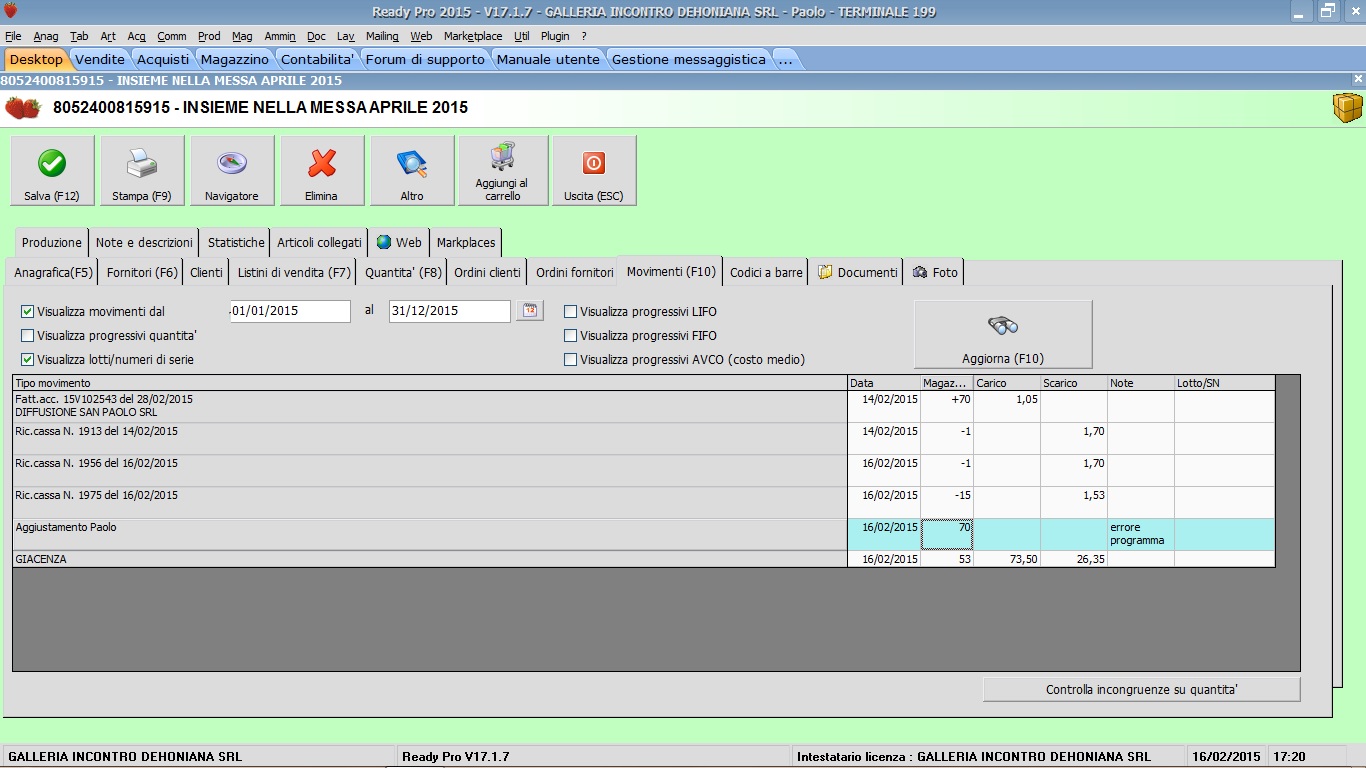The height and width of the screenshot is (768, 1366).
Task: Click the highlighted 70 quantity cell
Action: [x=947, y=534]
